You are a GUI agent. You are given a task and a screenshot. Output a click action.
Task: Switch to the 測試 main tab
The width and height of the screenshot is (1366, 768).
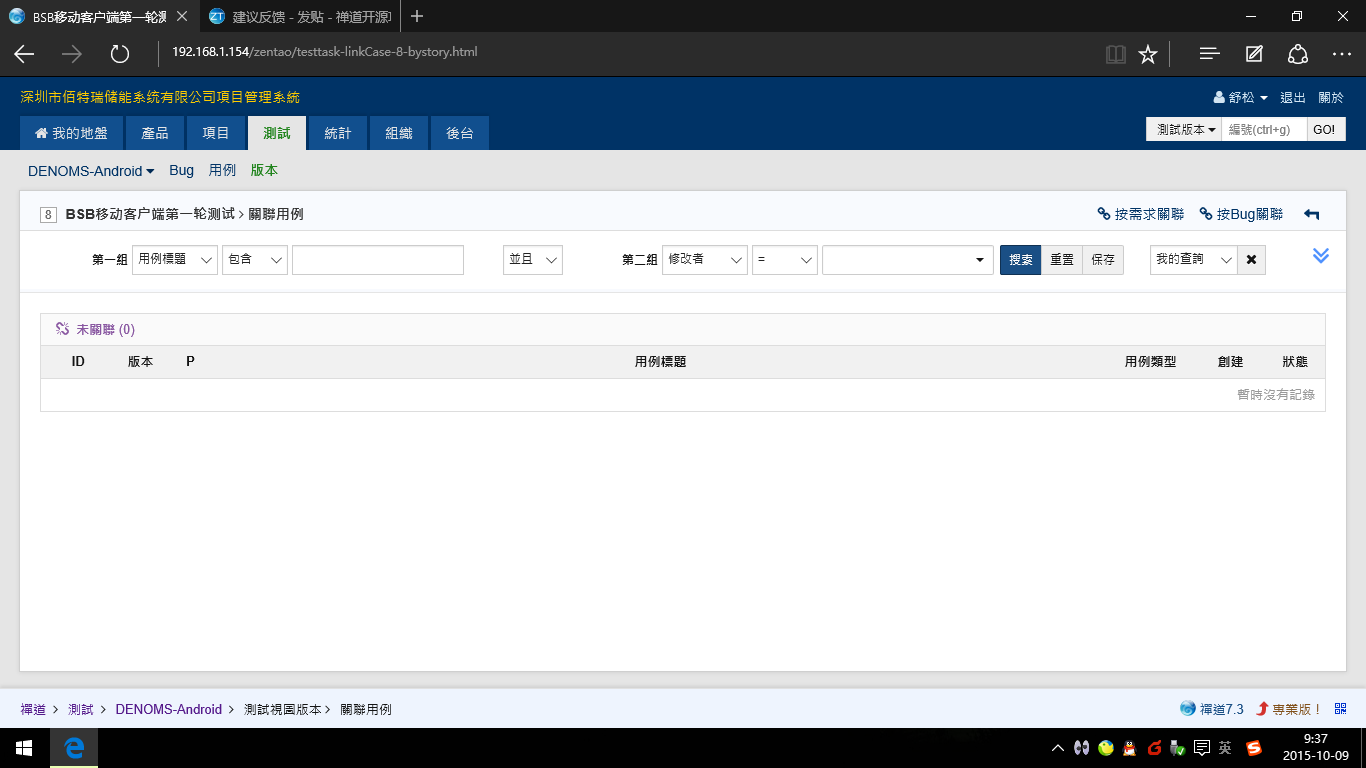277,133
